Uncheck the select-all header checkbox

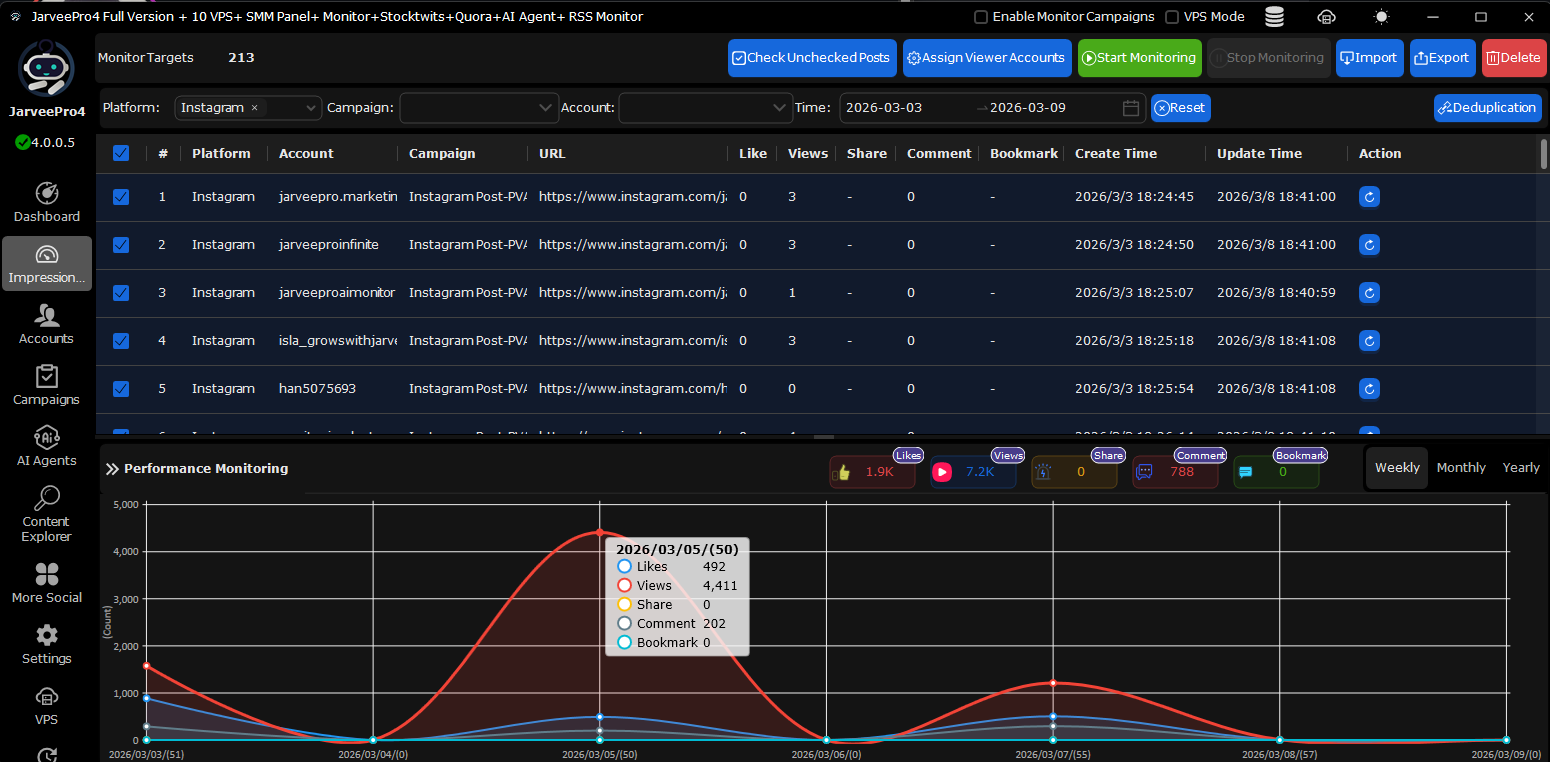pyautogui.click(x=121, y=153)
